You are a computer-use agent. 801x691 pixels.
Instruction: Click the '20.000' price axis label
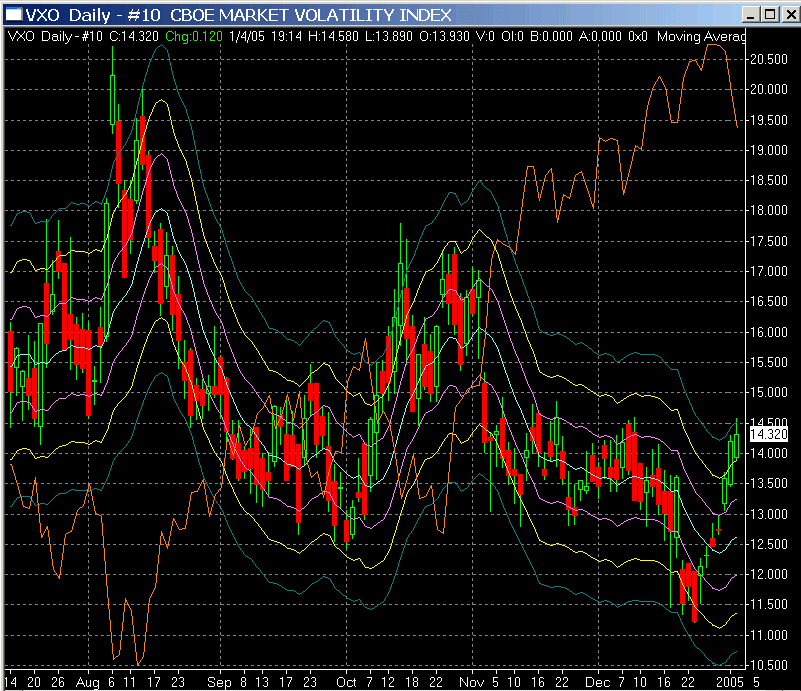point(768,89)
